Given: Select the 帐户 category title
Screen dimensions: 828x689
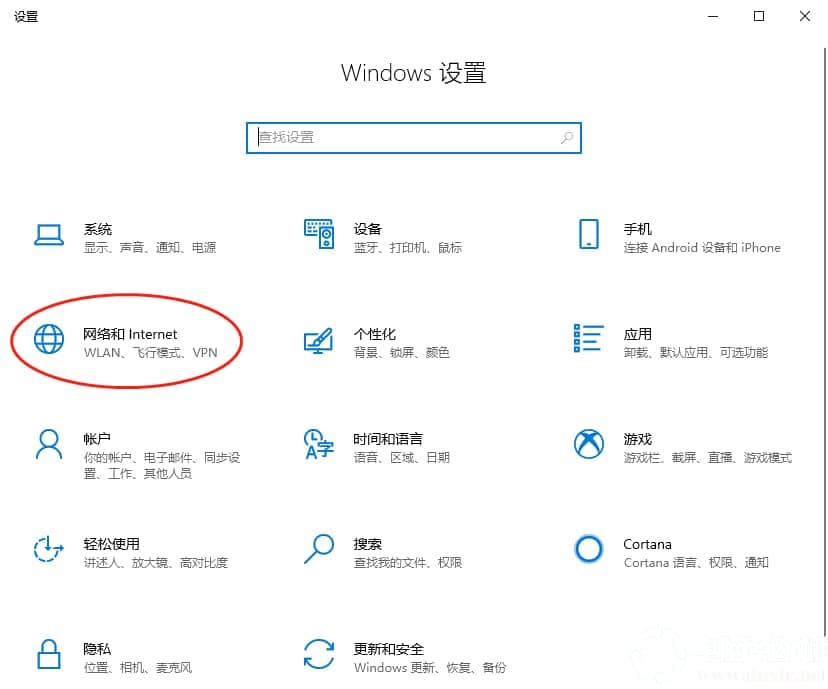Looking at the screenshot, I should pyautogui.click(x=97, y=439).
